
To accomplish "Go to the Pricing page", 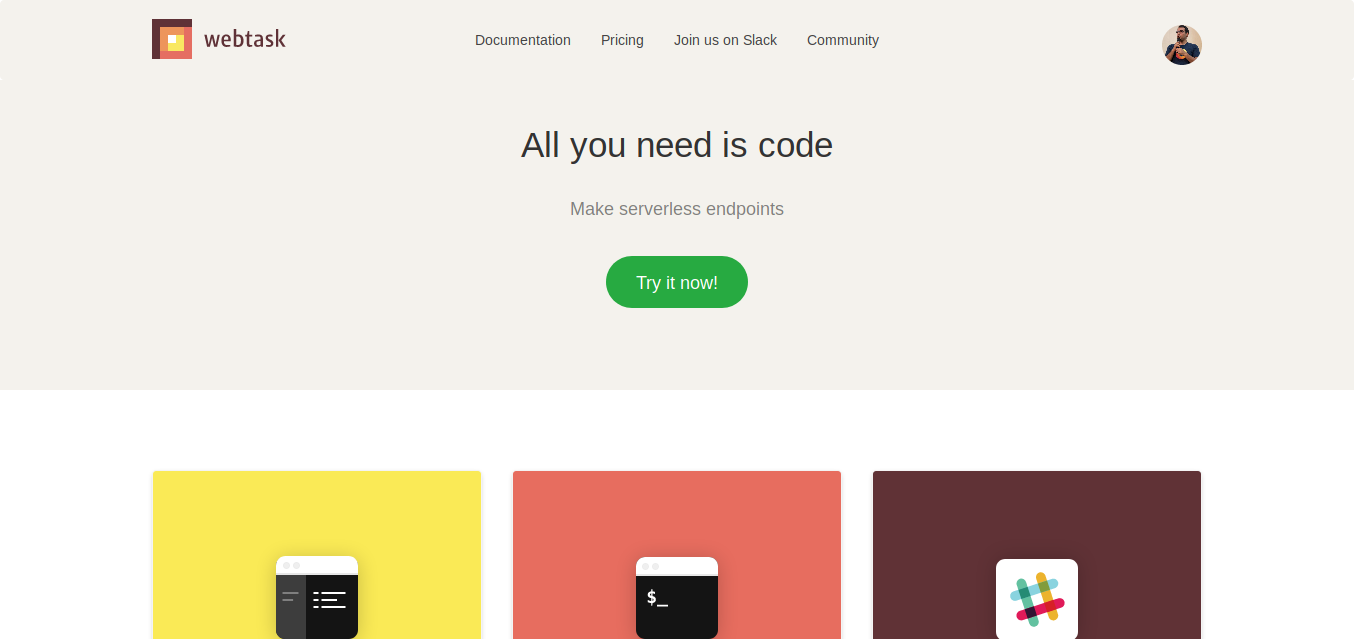I will click(x=622, y=40).
